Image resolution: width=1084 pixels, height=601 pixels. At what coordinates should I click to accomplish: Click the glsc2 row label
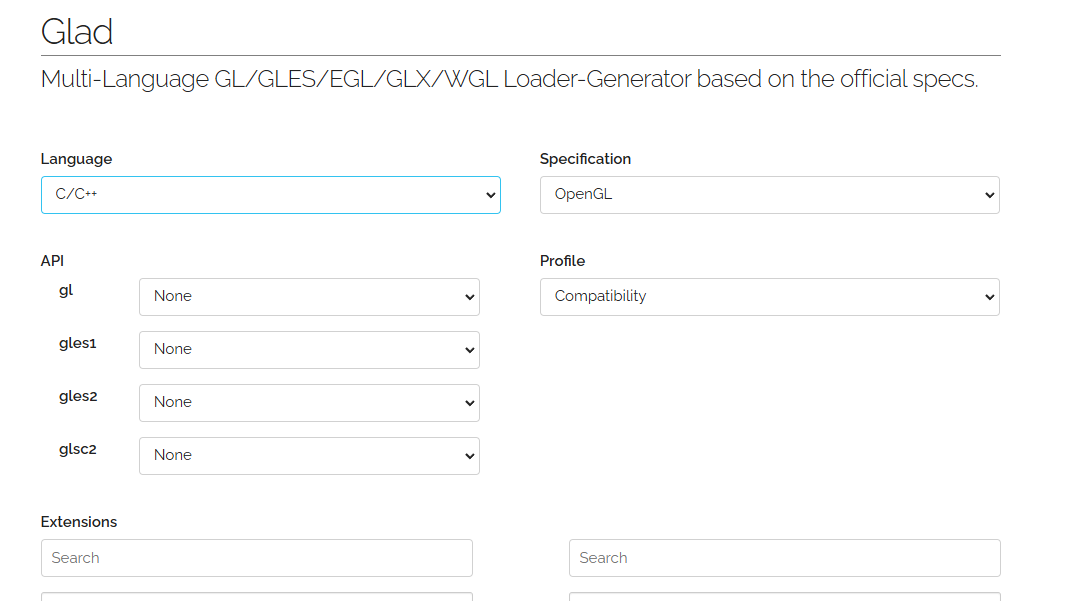pyautogui.click(x=78, y=449)
